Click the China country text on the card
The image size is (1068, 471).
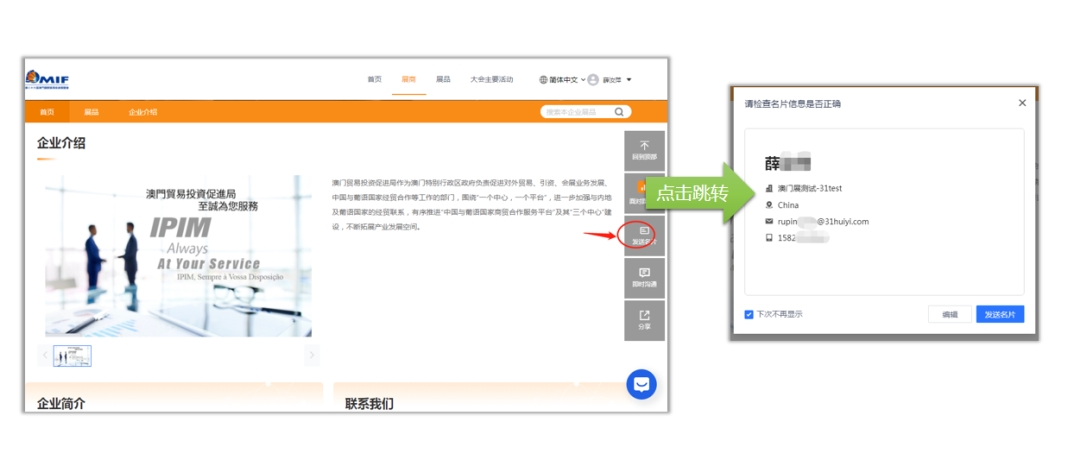788,205
